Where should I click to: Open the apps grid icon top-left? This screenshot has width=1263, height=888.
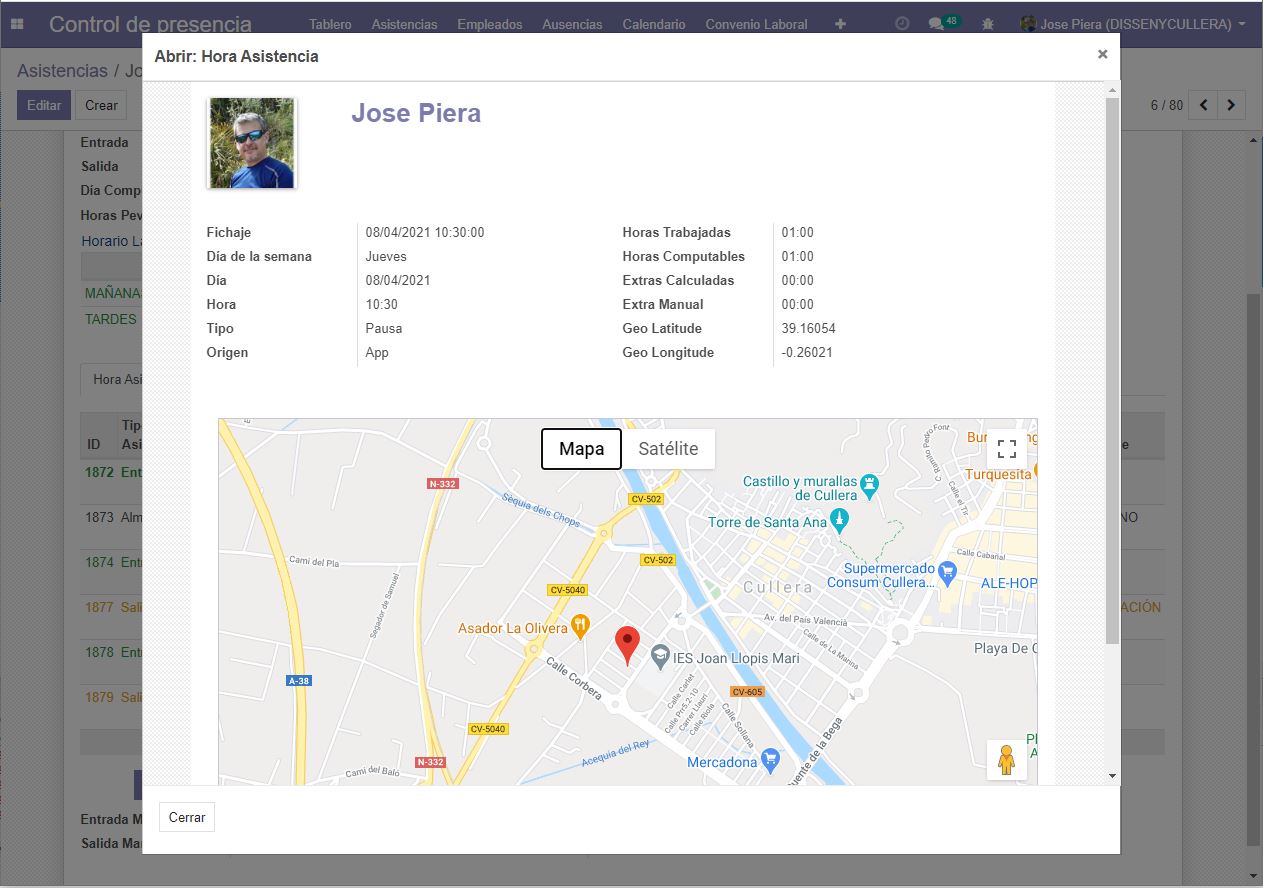pos(16,22)
